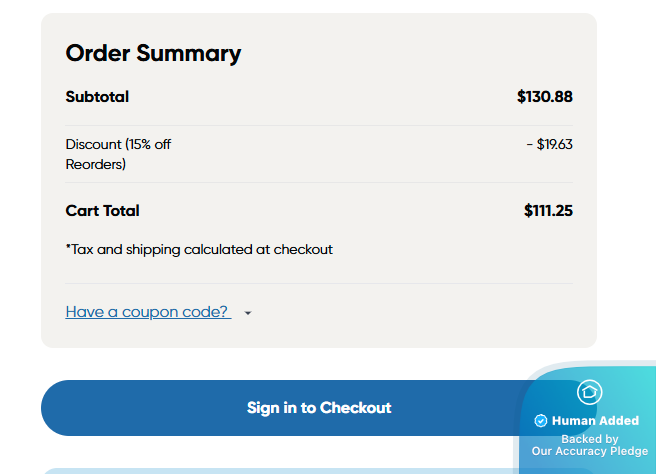656x474 pixels.
Task: Click the divider line above Cart Total
Action: point(319,183)
